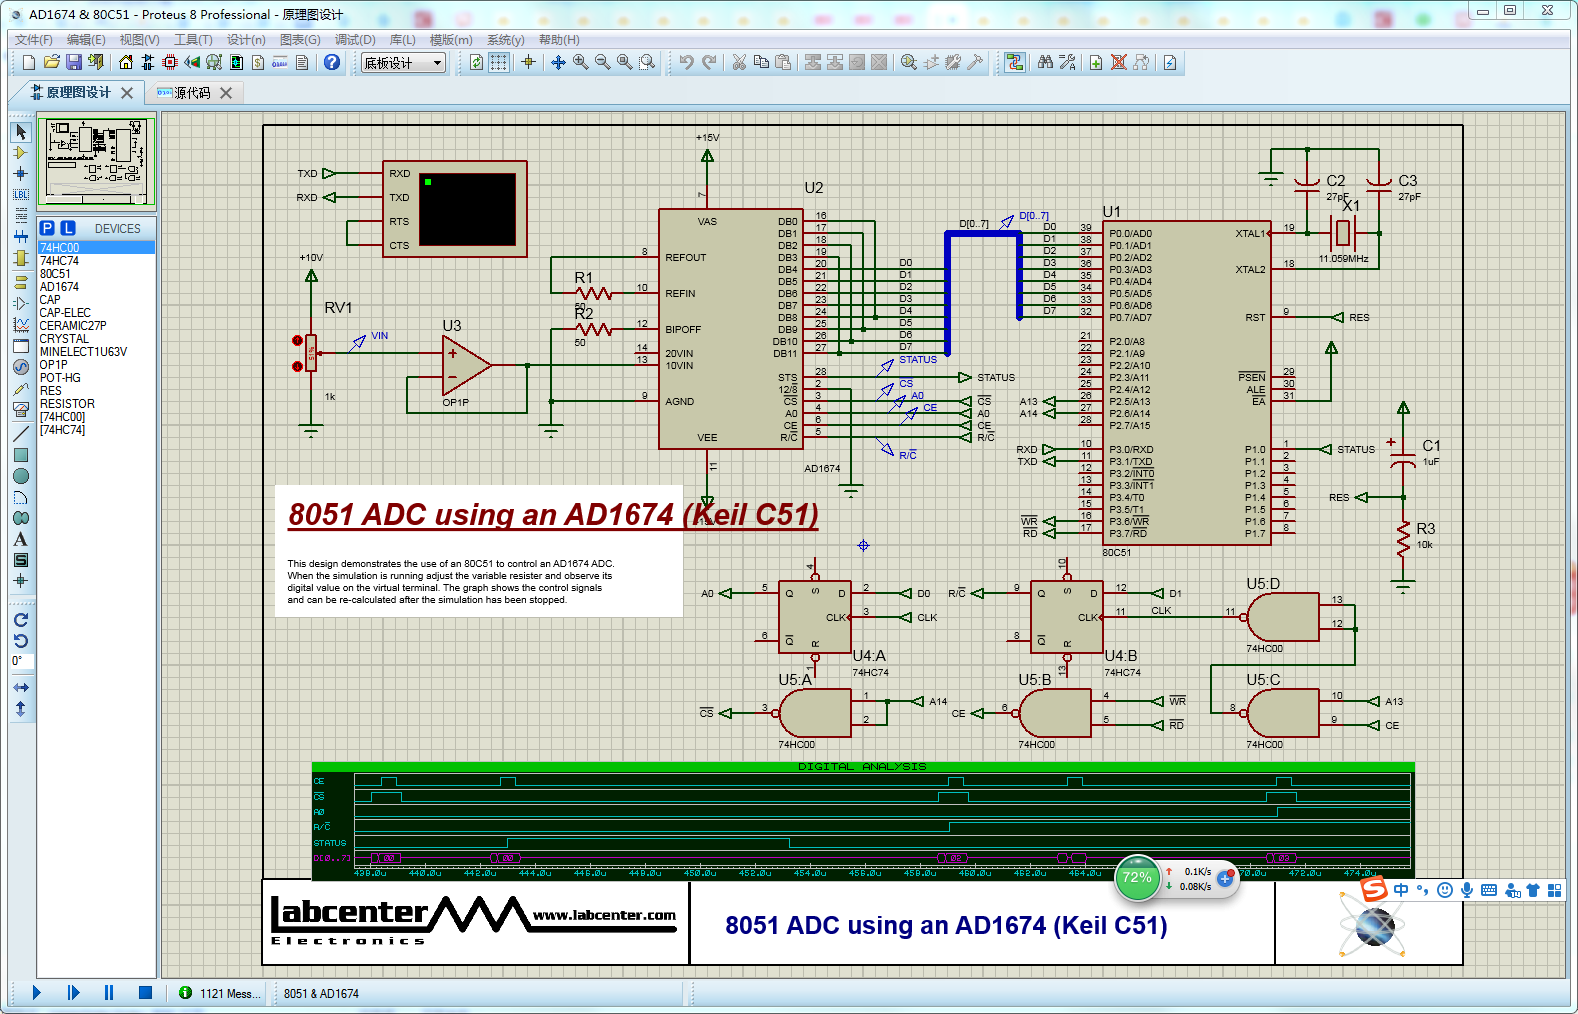Open the 库(L) menu

[x=402, y=40]
